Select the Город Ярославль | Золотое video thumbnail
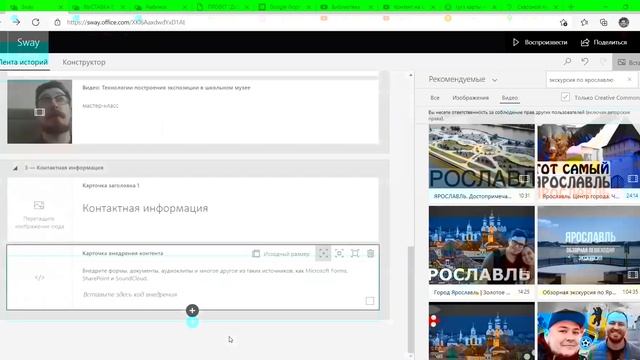This screenshot has height=360, width=640. coord(482,245)
